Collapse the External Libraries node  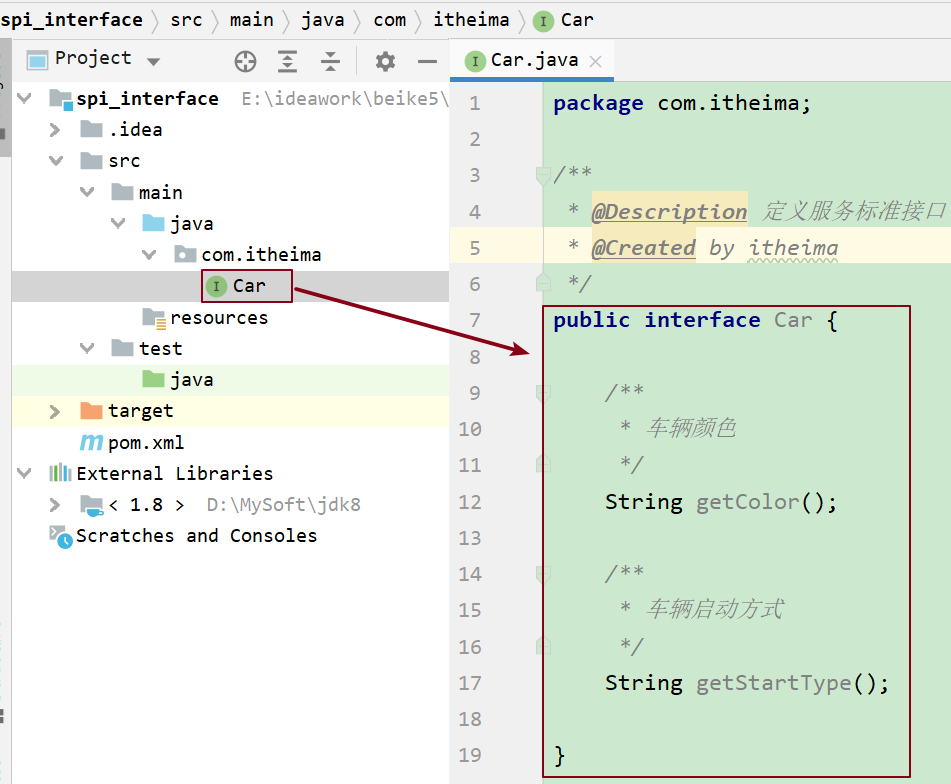coord(24,474)
